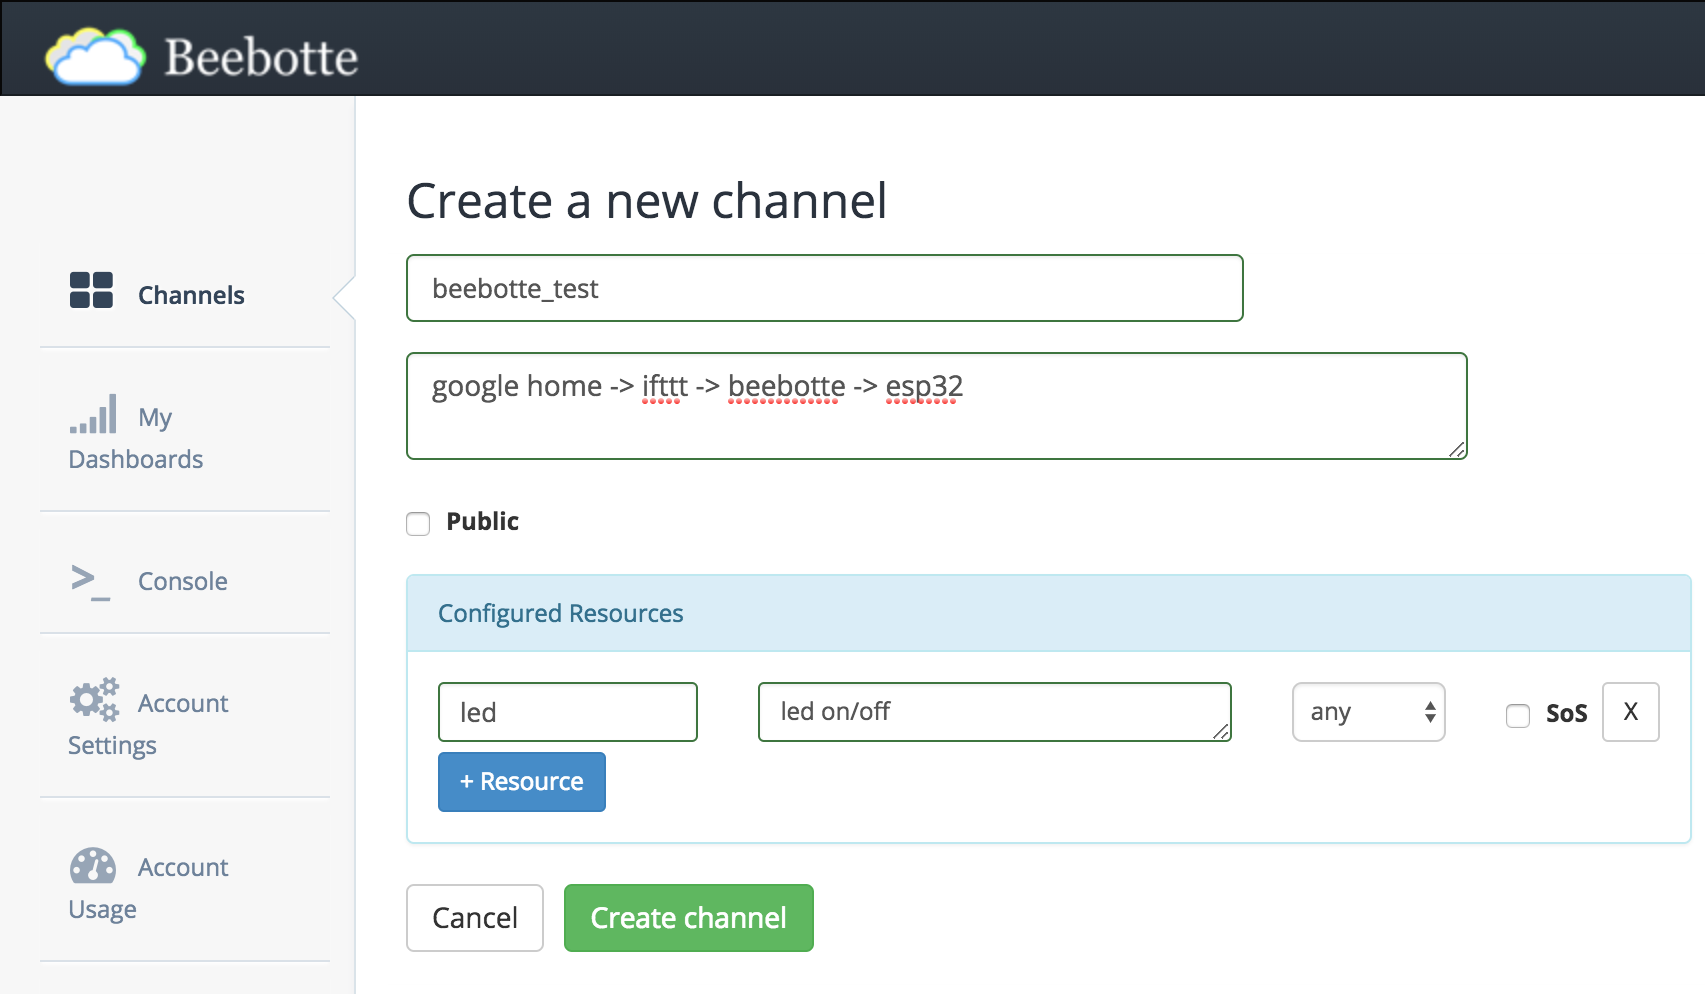This screenshot has width=1705, height=994.
Task: Click the description textarea resize handle
Action: [1457, 450]
